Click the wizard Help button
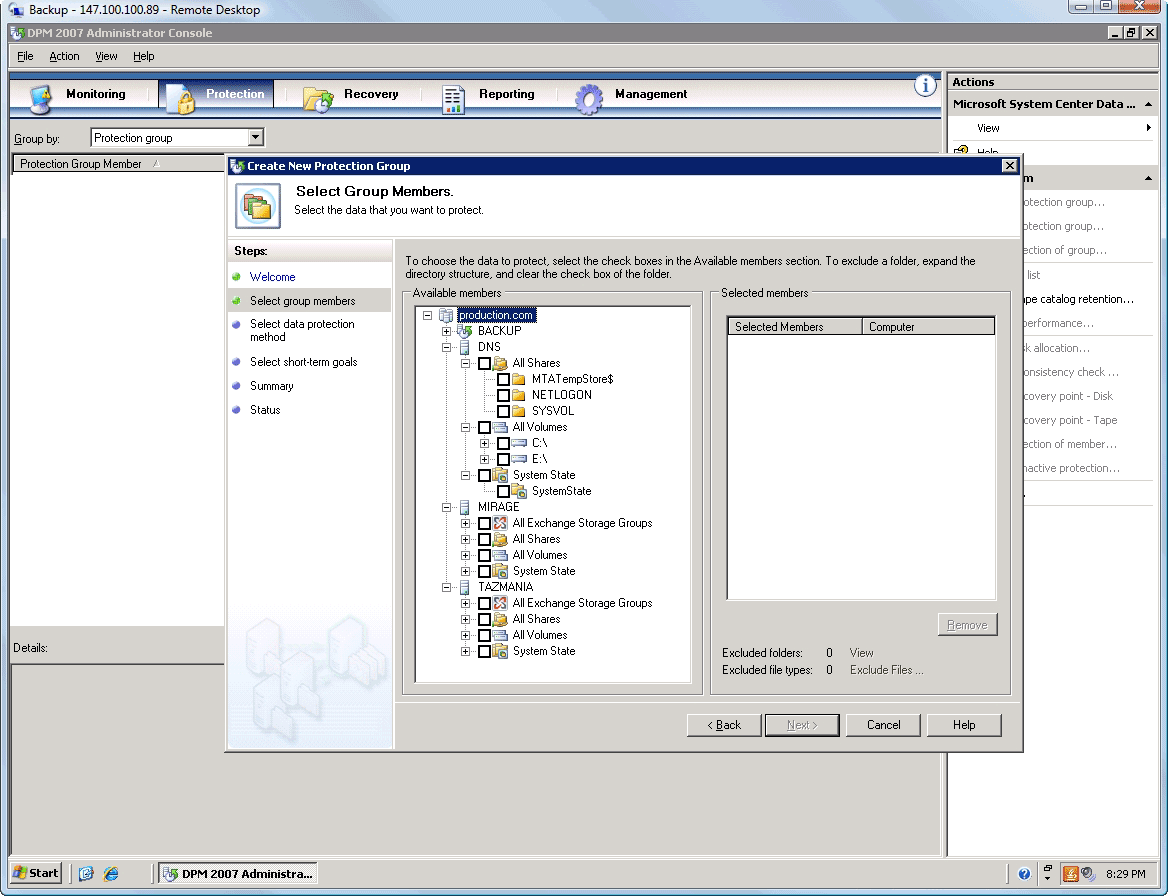Viewport: 1168px width, 896px height. coord(964,725)
